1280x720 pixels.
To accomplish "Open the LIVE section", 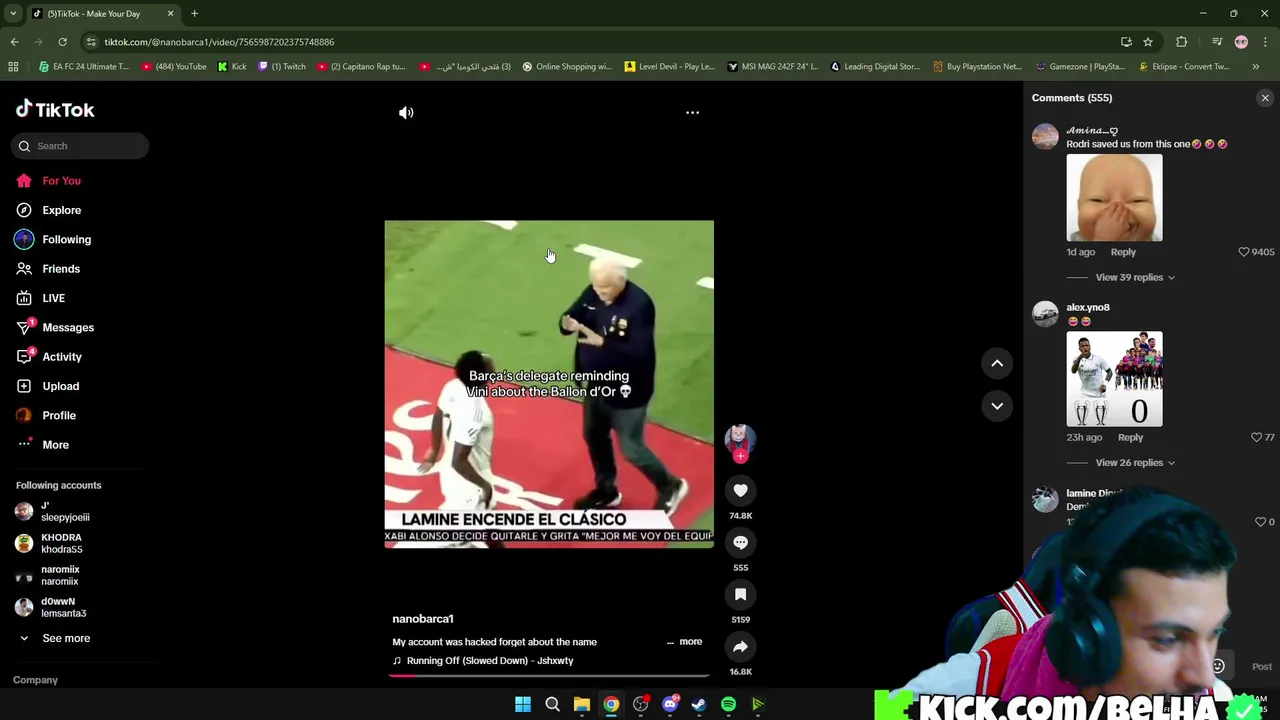I will (x=53, y=298).
